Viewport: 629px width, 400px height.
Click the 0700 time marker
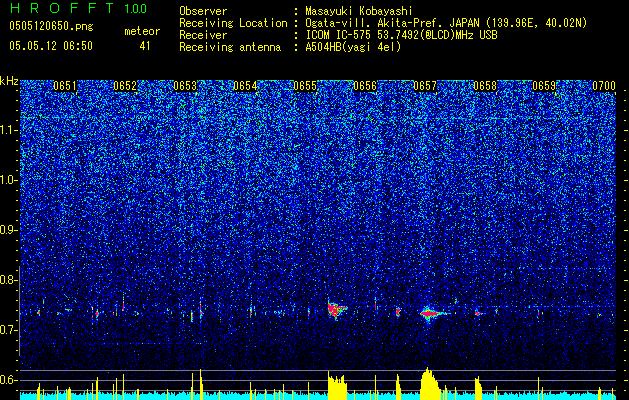click(x=604, y=86)
